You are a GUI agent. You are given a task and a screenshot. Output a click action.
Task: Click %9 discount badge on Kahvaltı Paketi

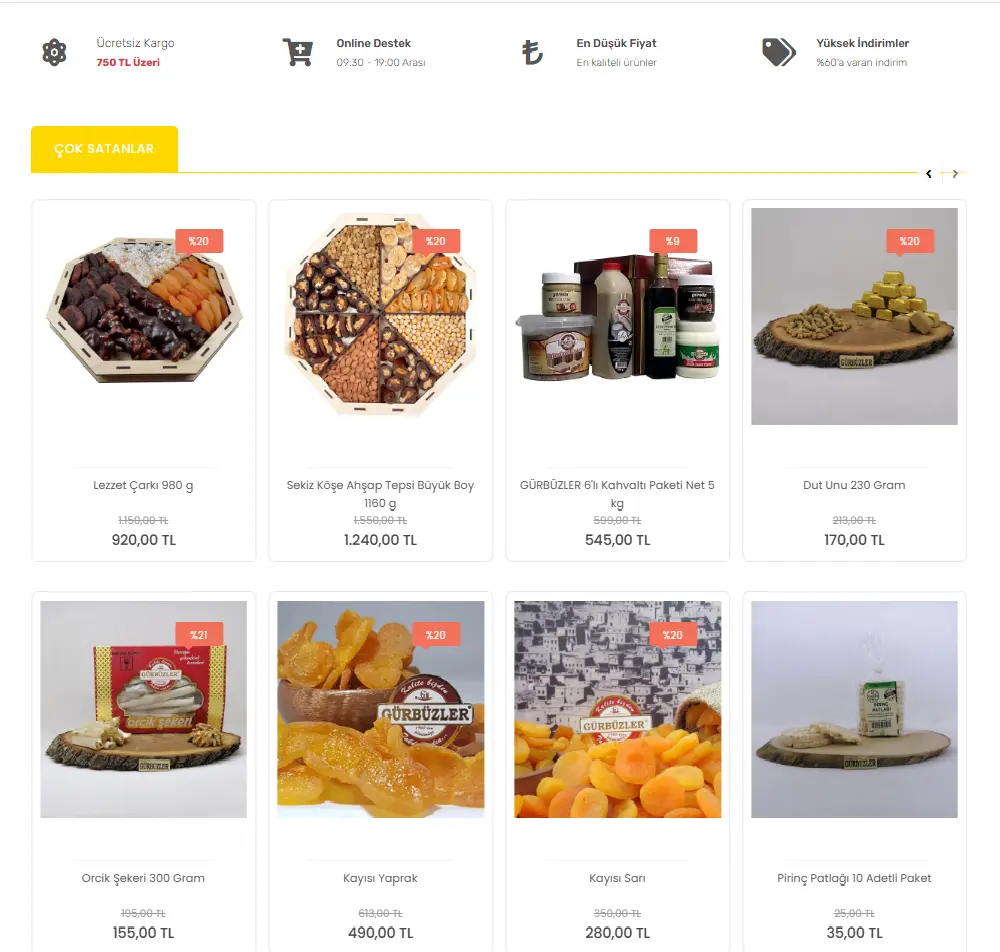click(673, 241)
